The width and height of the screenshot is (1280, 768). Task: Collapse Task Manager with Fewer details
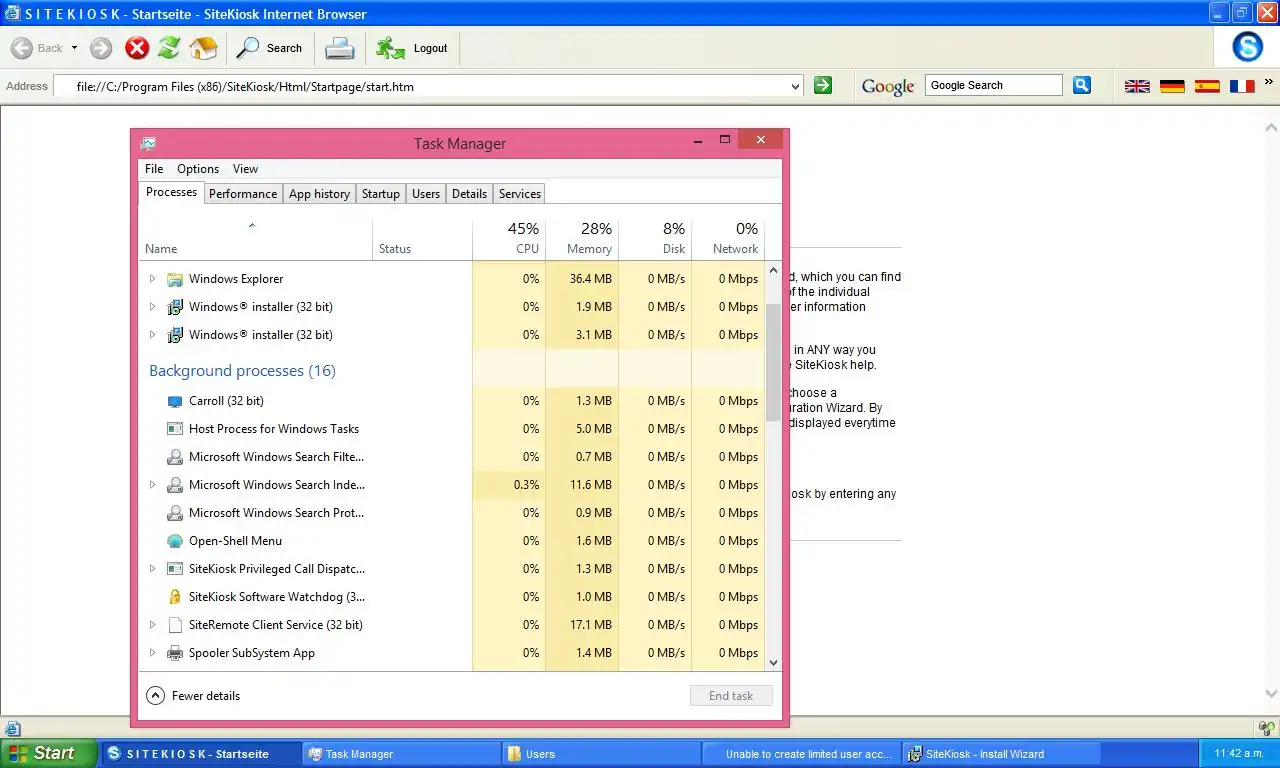pos(194,696)
